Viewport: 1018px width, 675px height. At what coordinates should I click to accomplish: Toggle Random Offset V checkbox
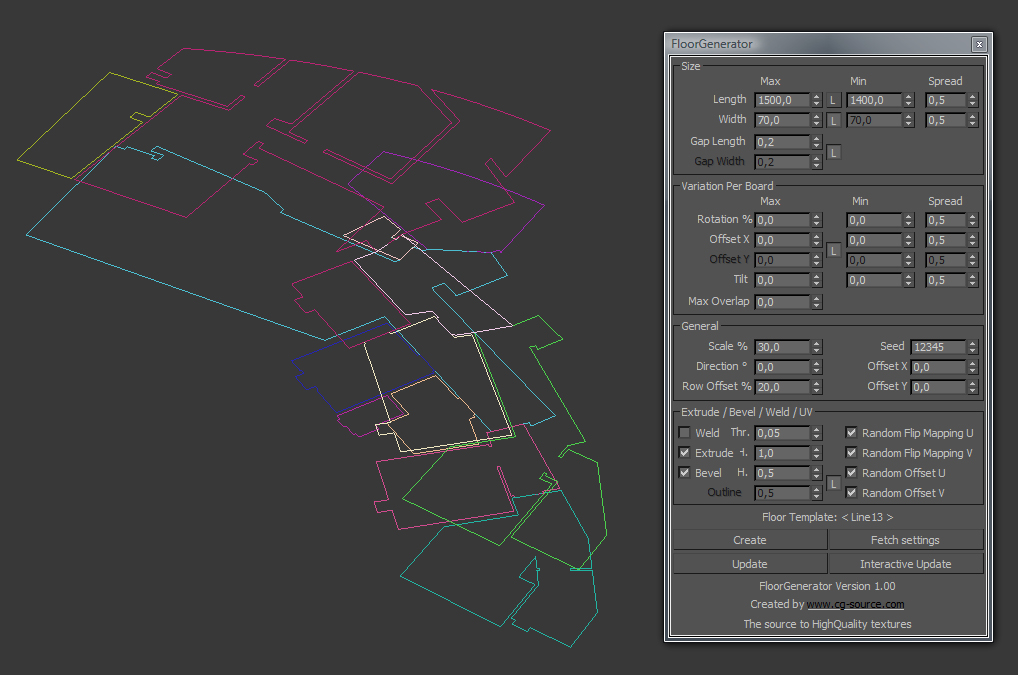[x=851, y=493]
